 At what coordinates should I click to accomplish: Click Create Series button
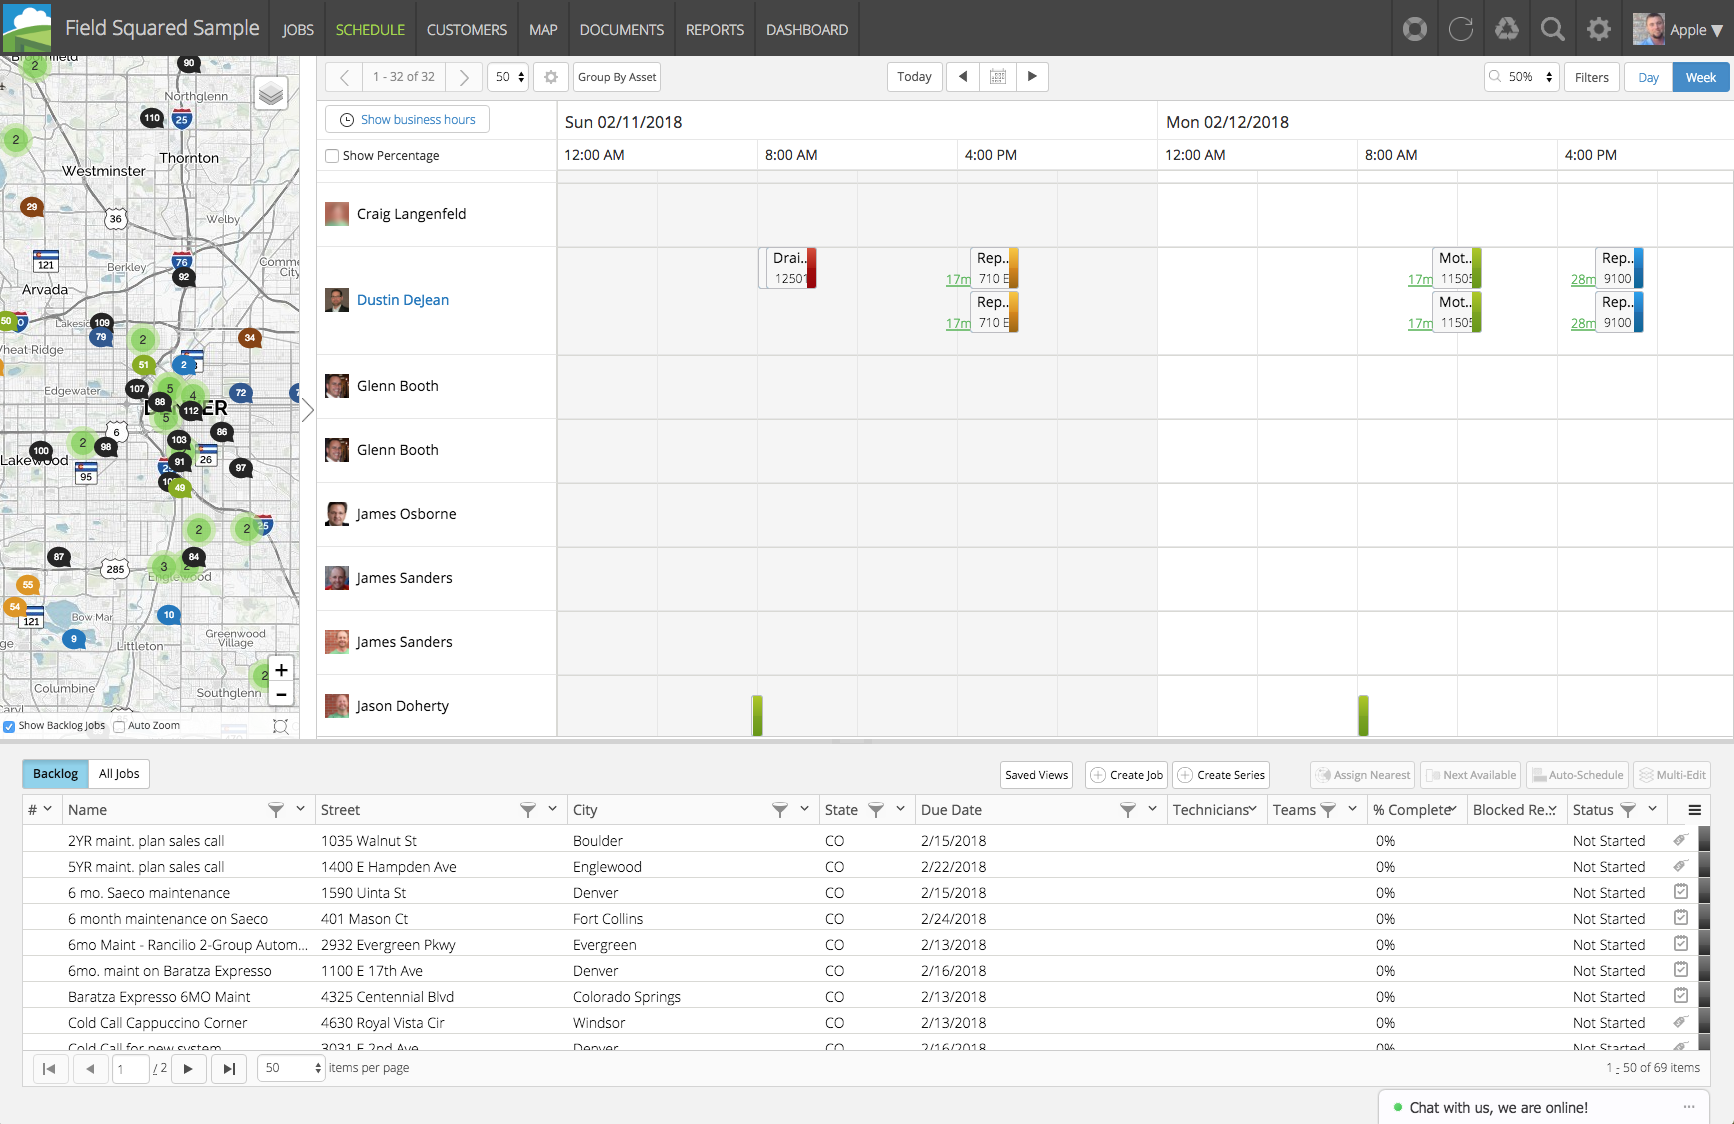click(x=1221, y=775)
